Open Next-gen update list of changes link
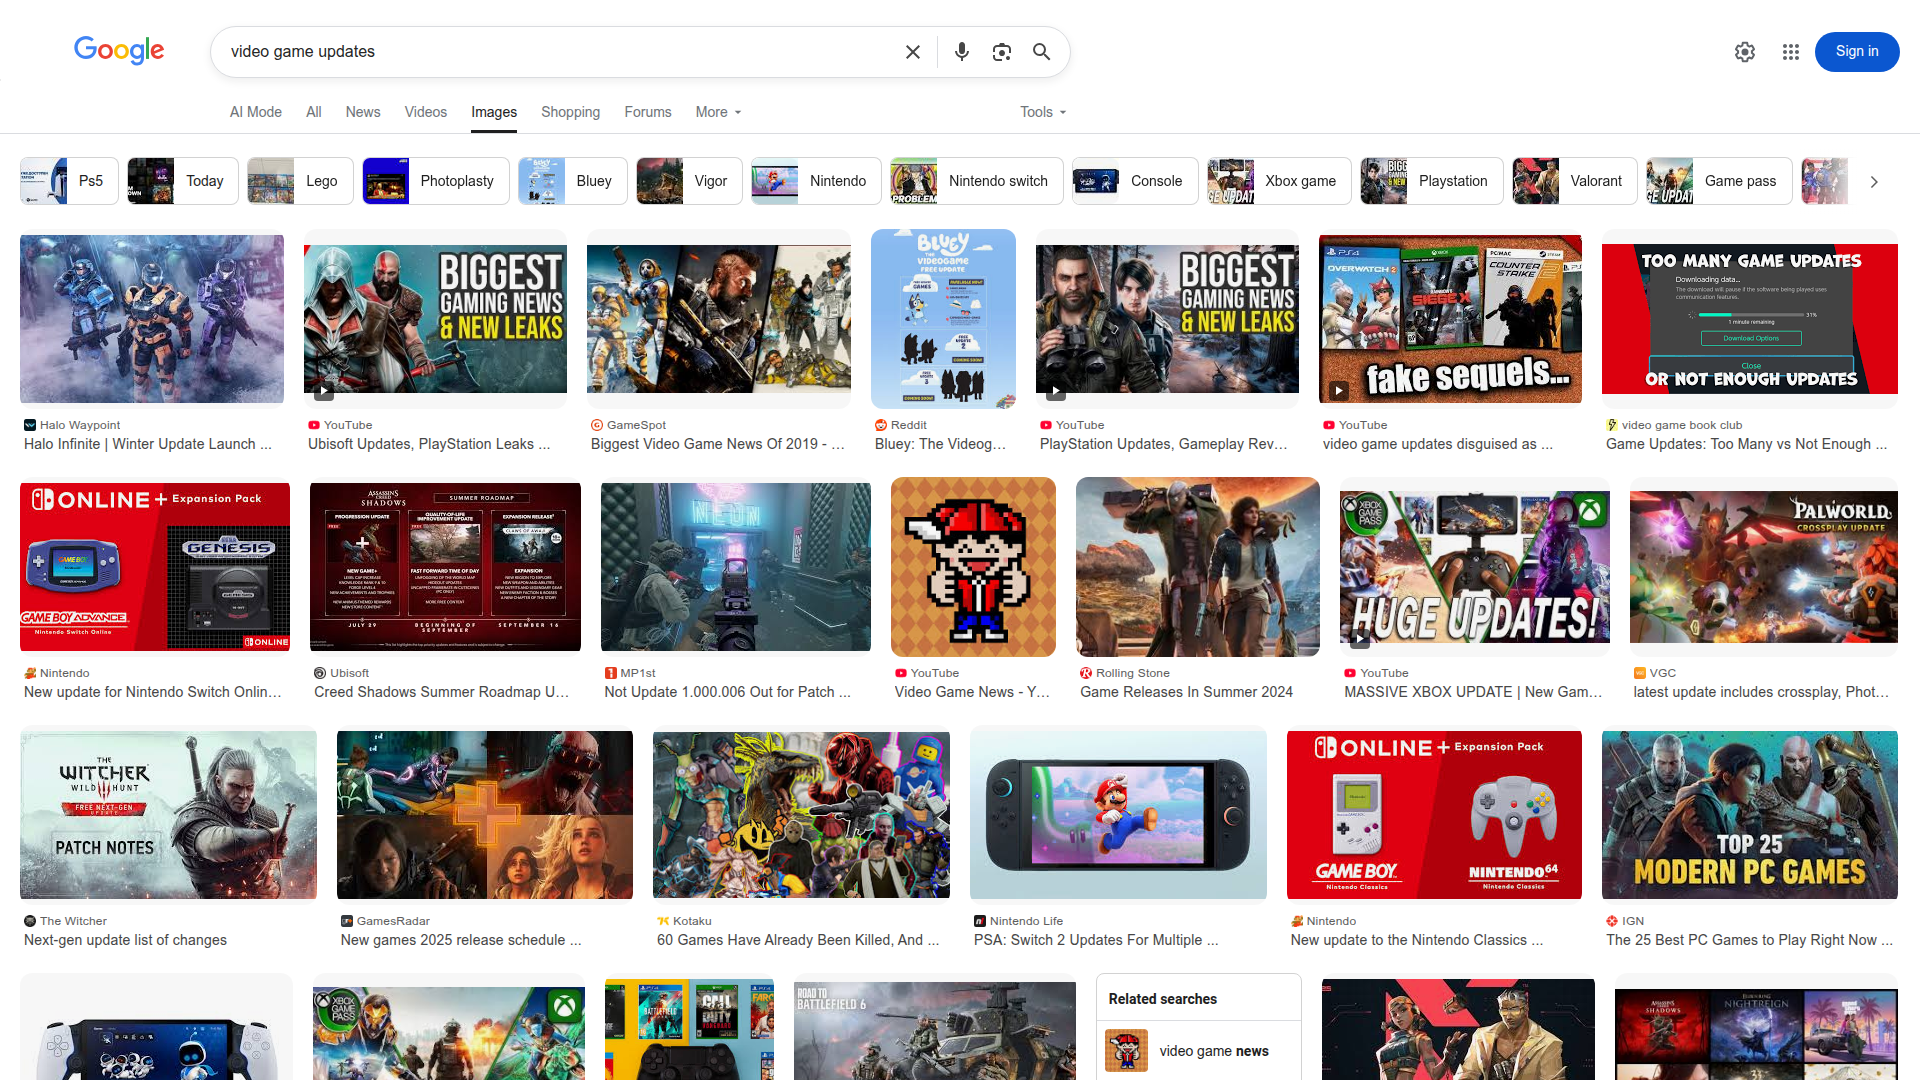Screen dimensions: 1920x1080 point(125,940)
